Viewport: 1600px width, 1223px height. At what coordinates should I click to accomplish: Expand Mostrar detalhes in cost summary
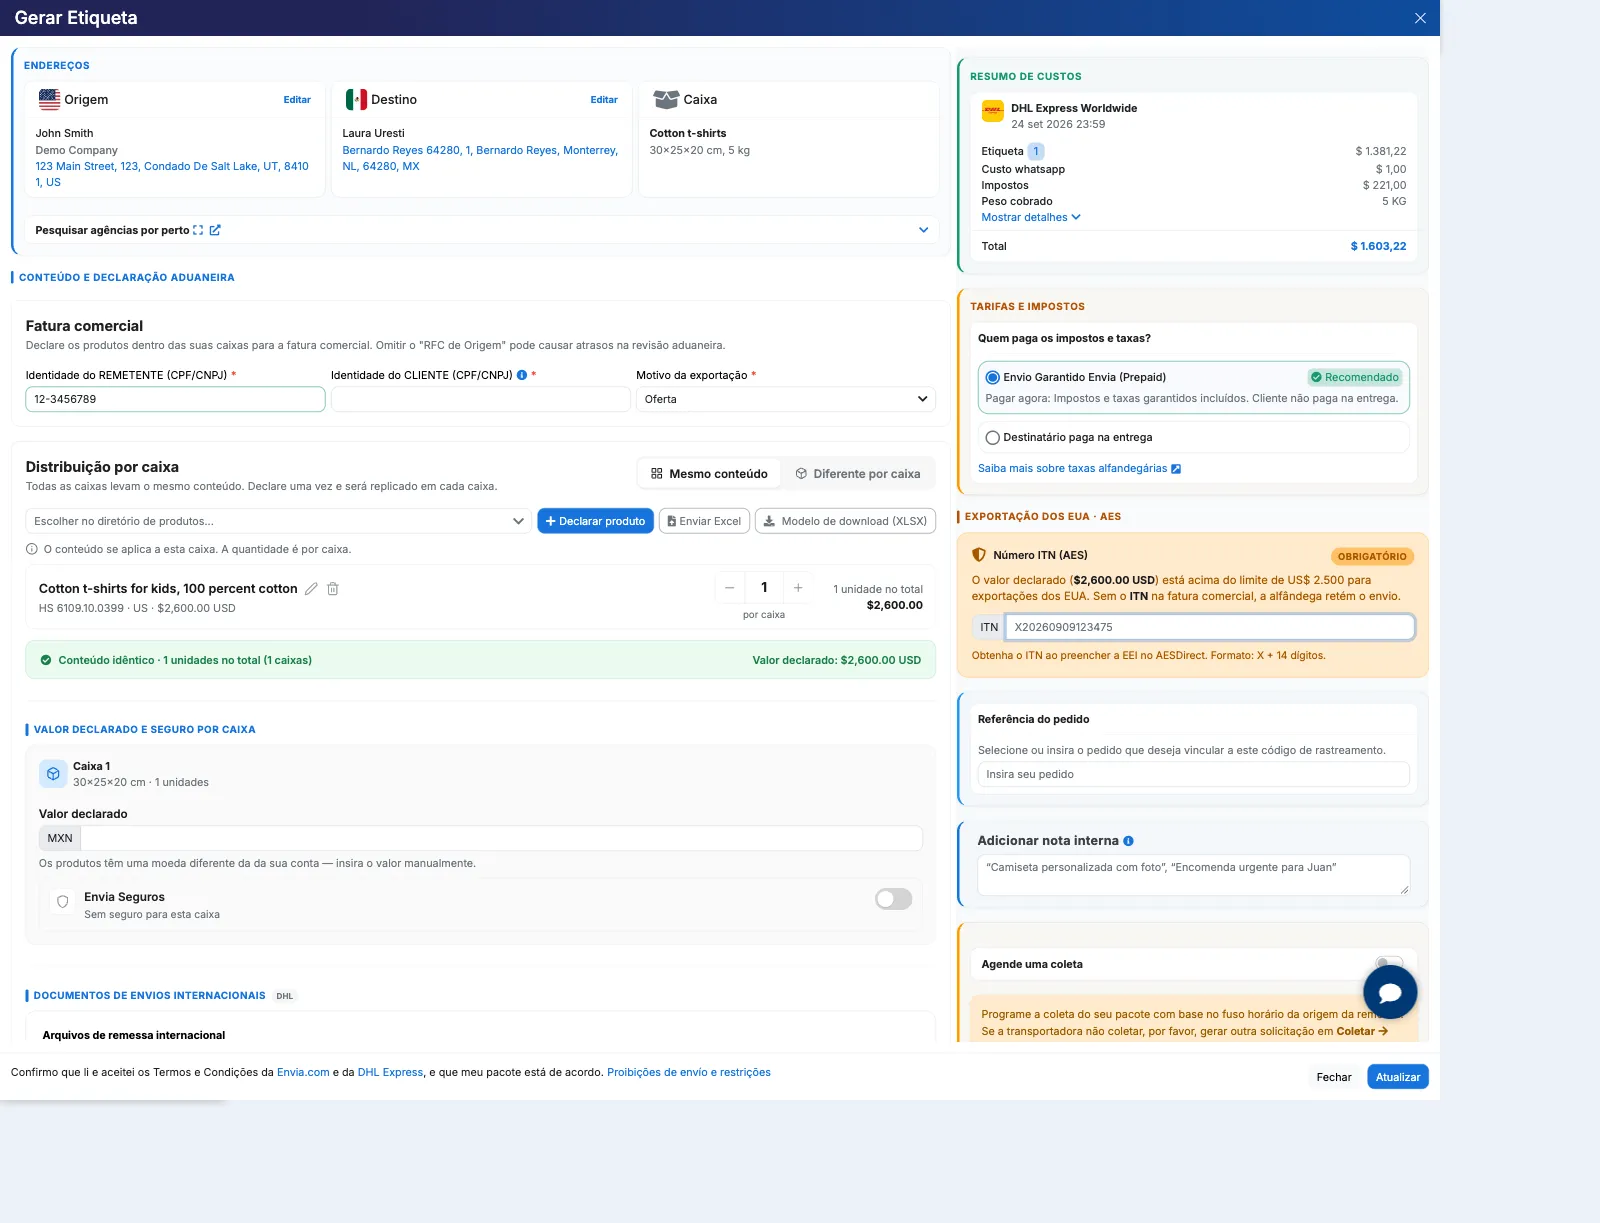pos(1031,217)
